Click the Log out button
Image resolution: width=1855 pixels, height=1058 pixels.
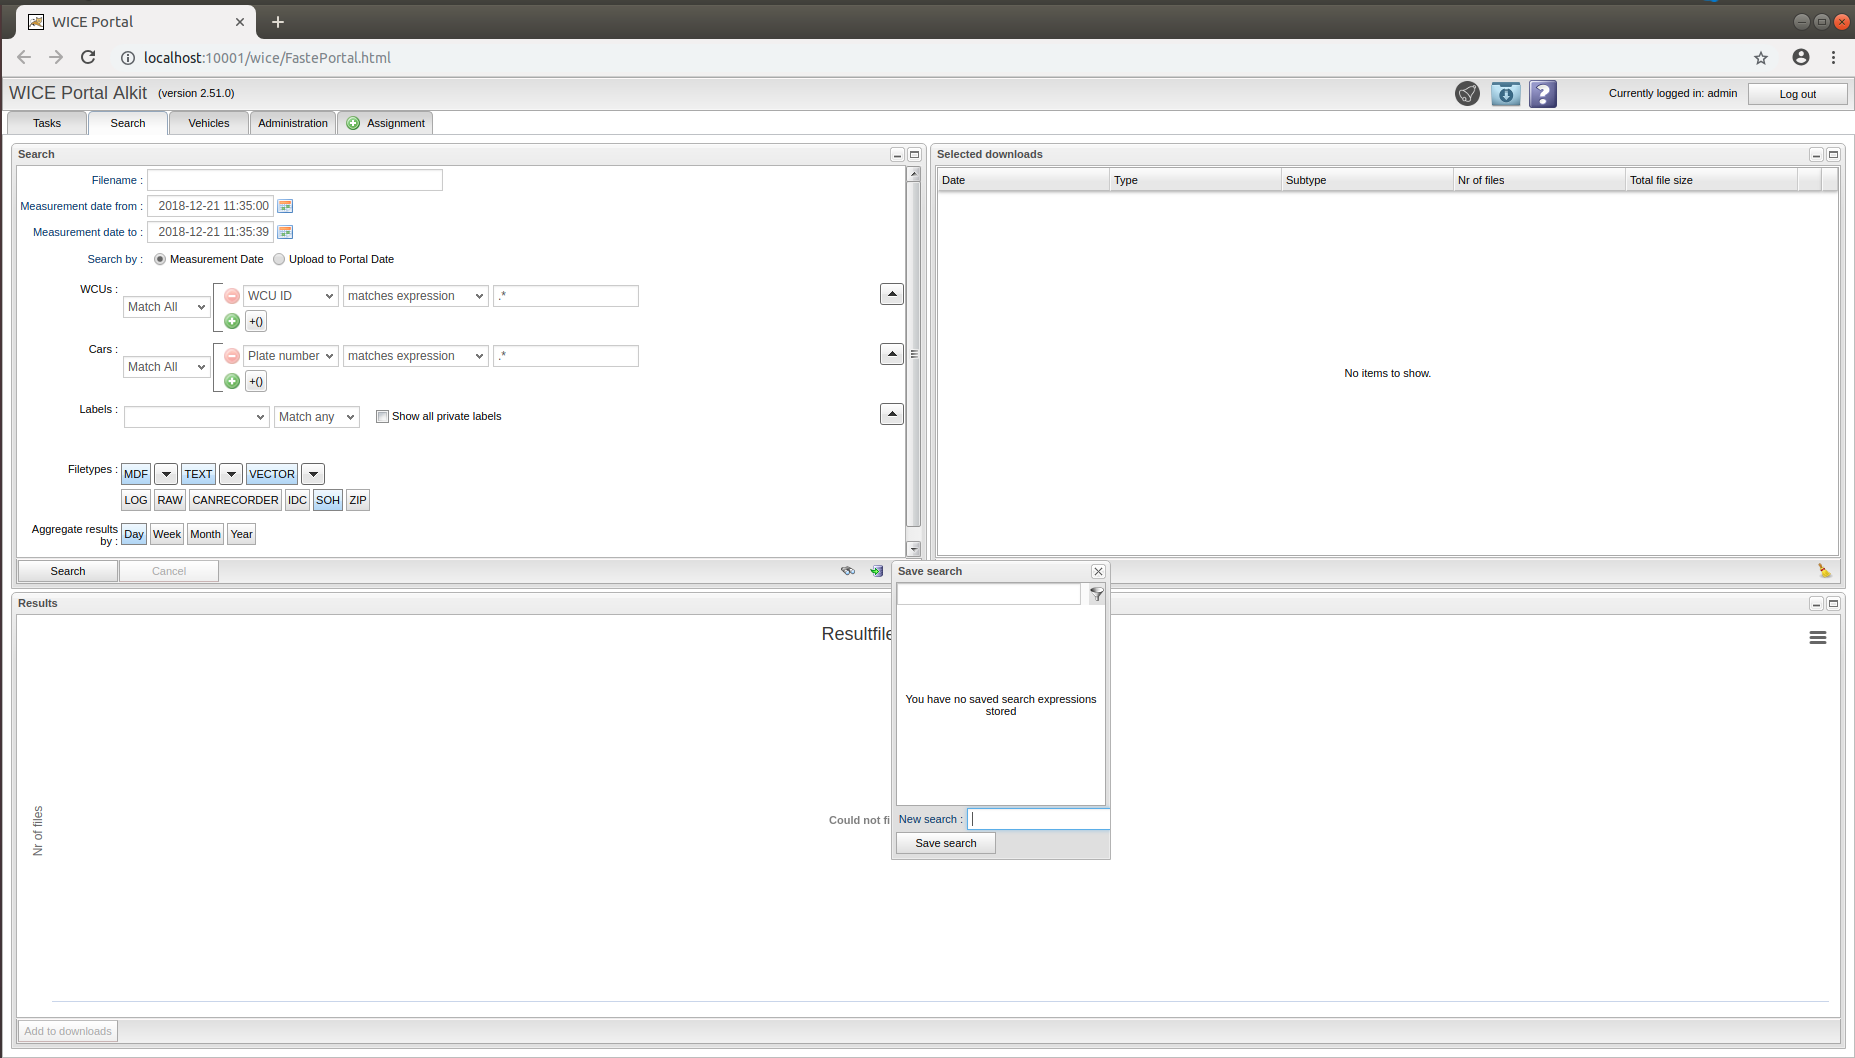(1797, 94)
